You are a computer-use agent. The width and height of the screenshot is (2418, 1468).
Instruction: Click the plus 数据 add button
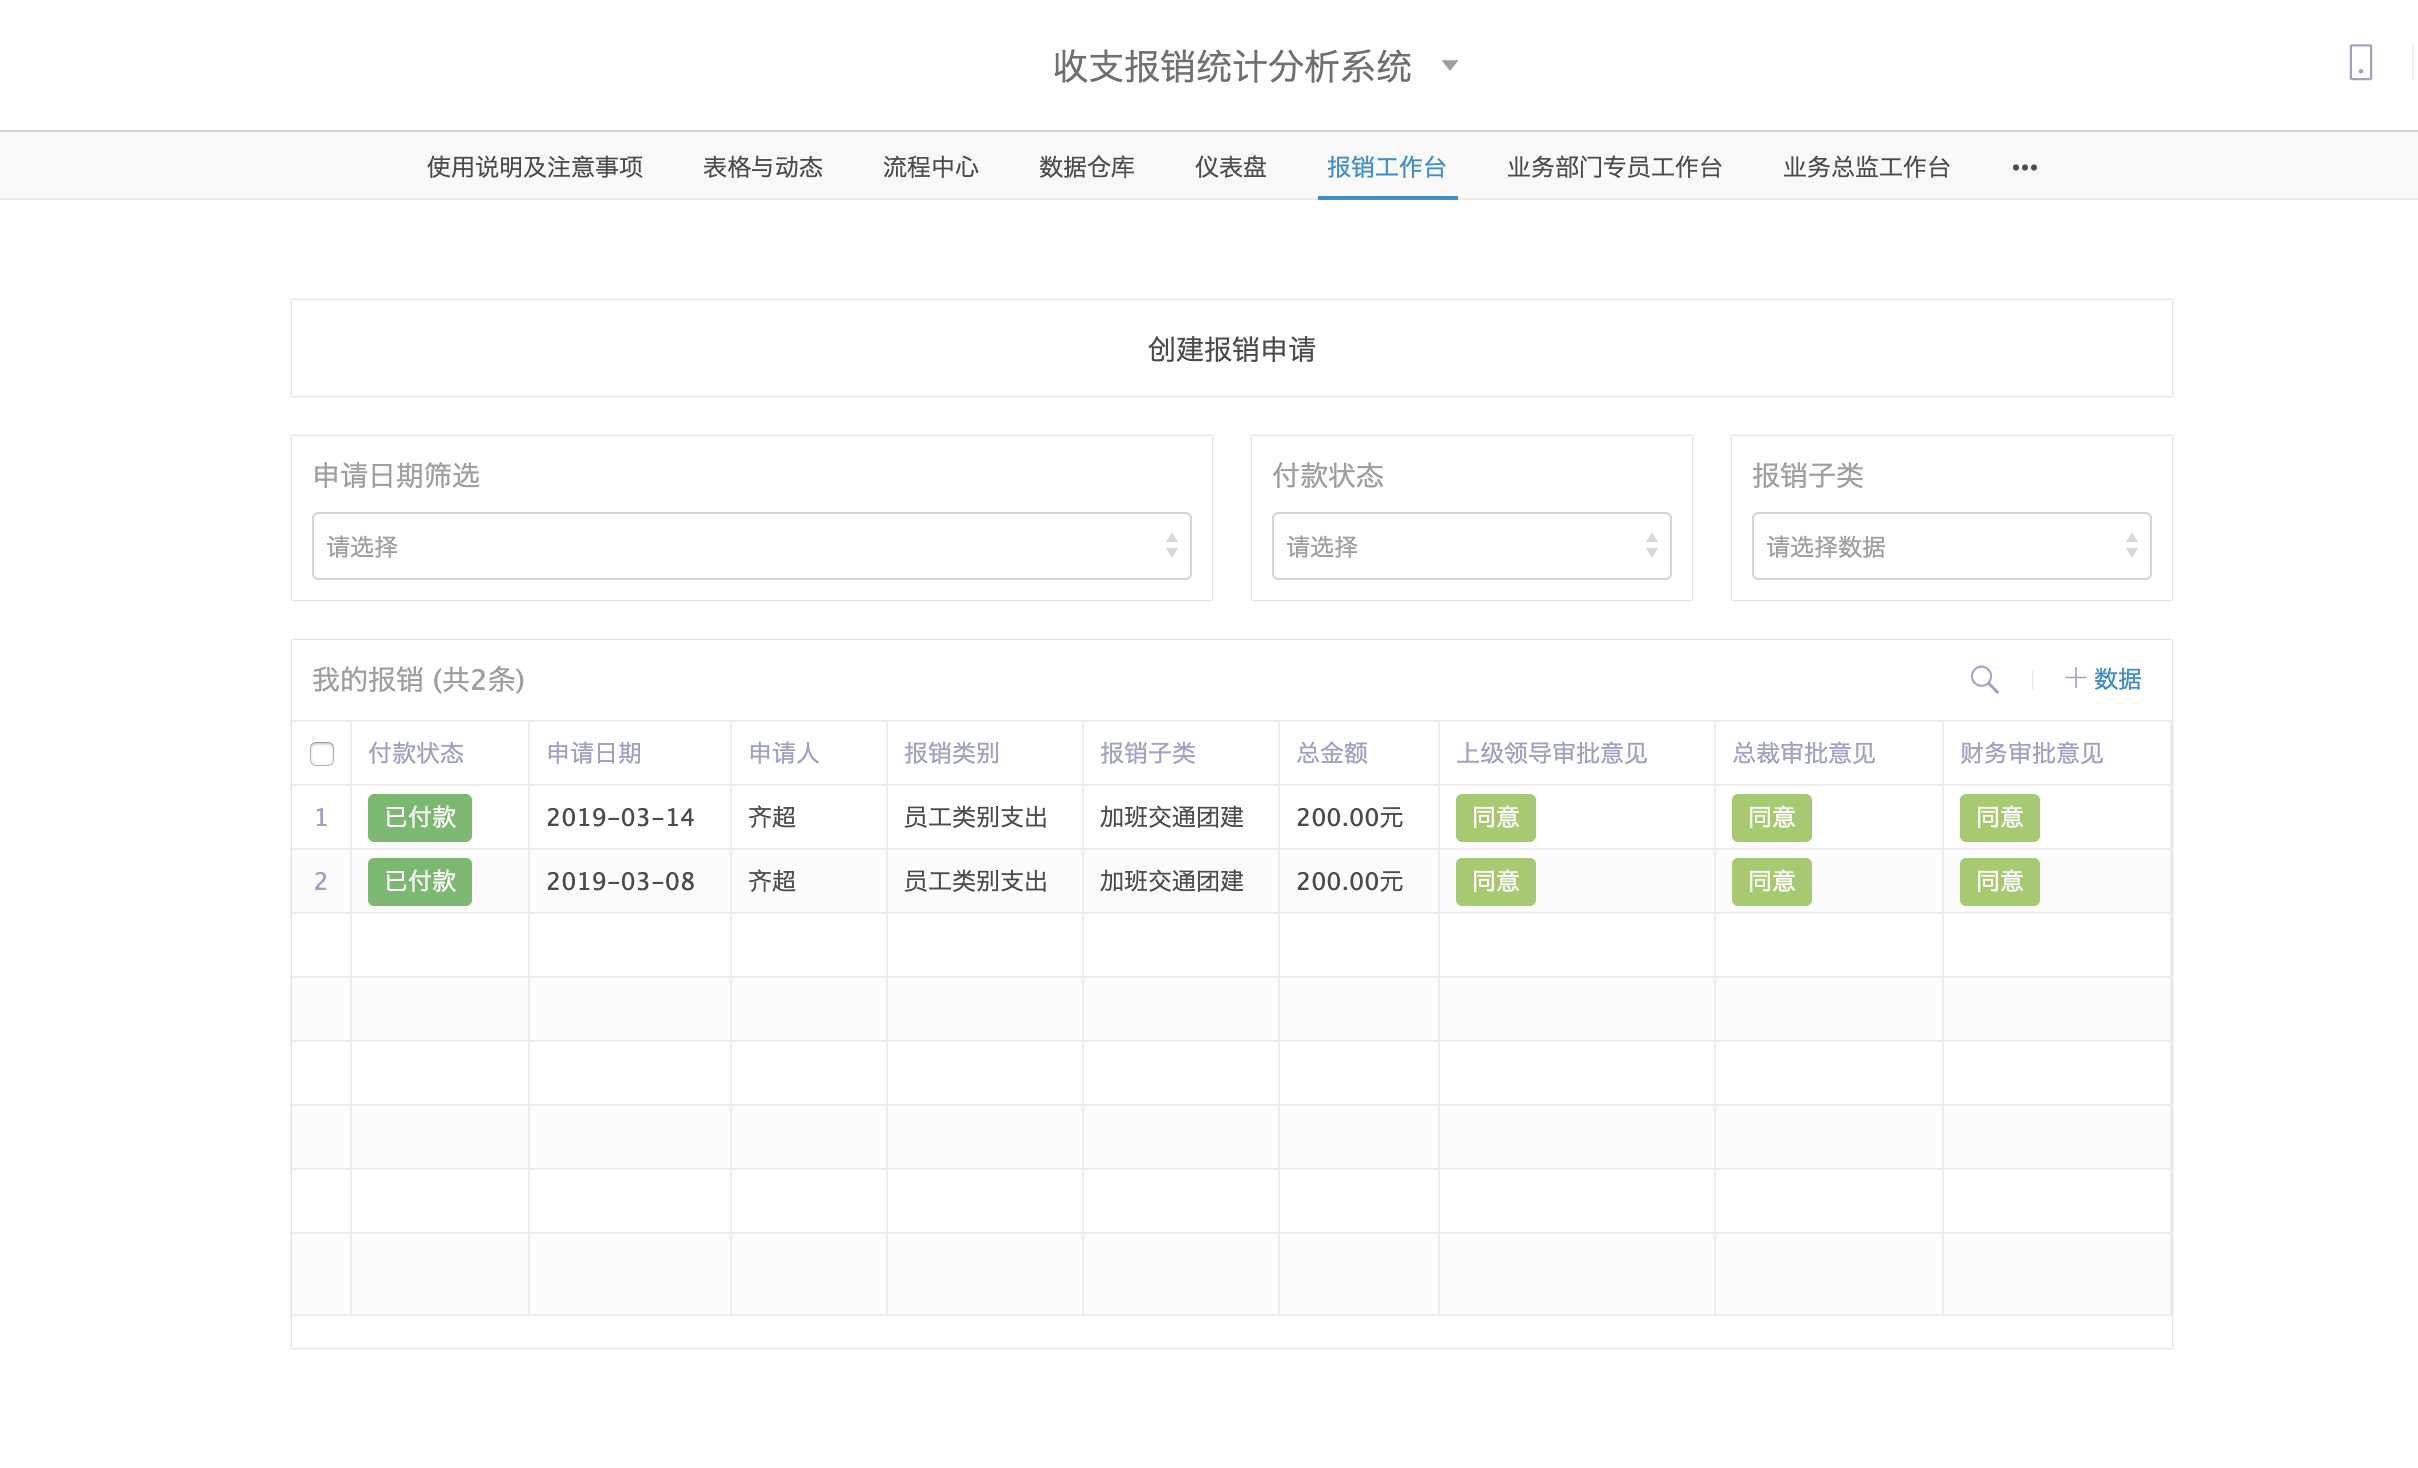coord(2103,680)
